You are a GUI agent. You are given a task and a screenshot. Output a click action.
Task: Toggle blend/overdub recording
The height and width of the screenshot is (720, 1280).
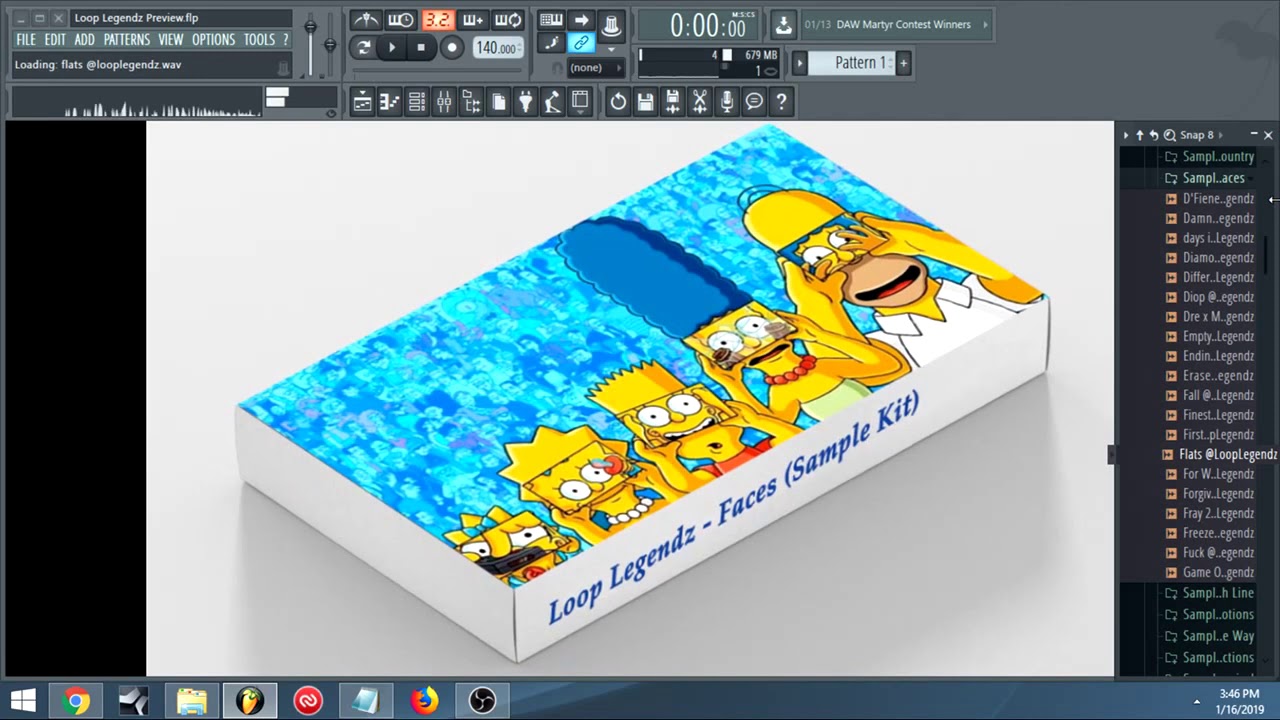[473, 20]
